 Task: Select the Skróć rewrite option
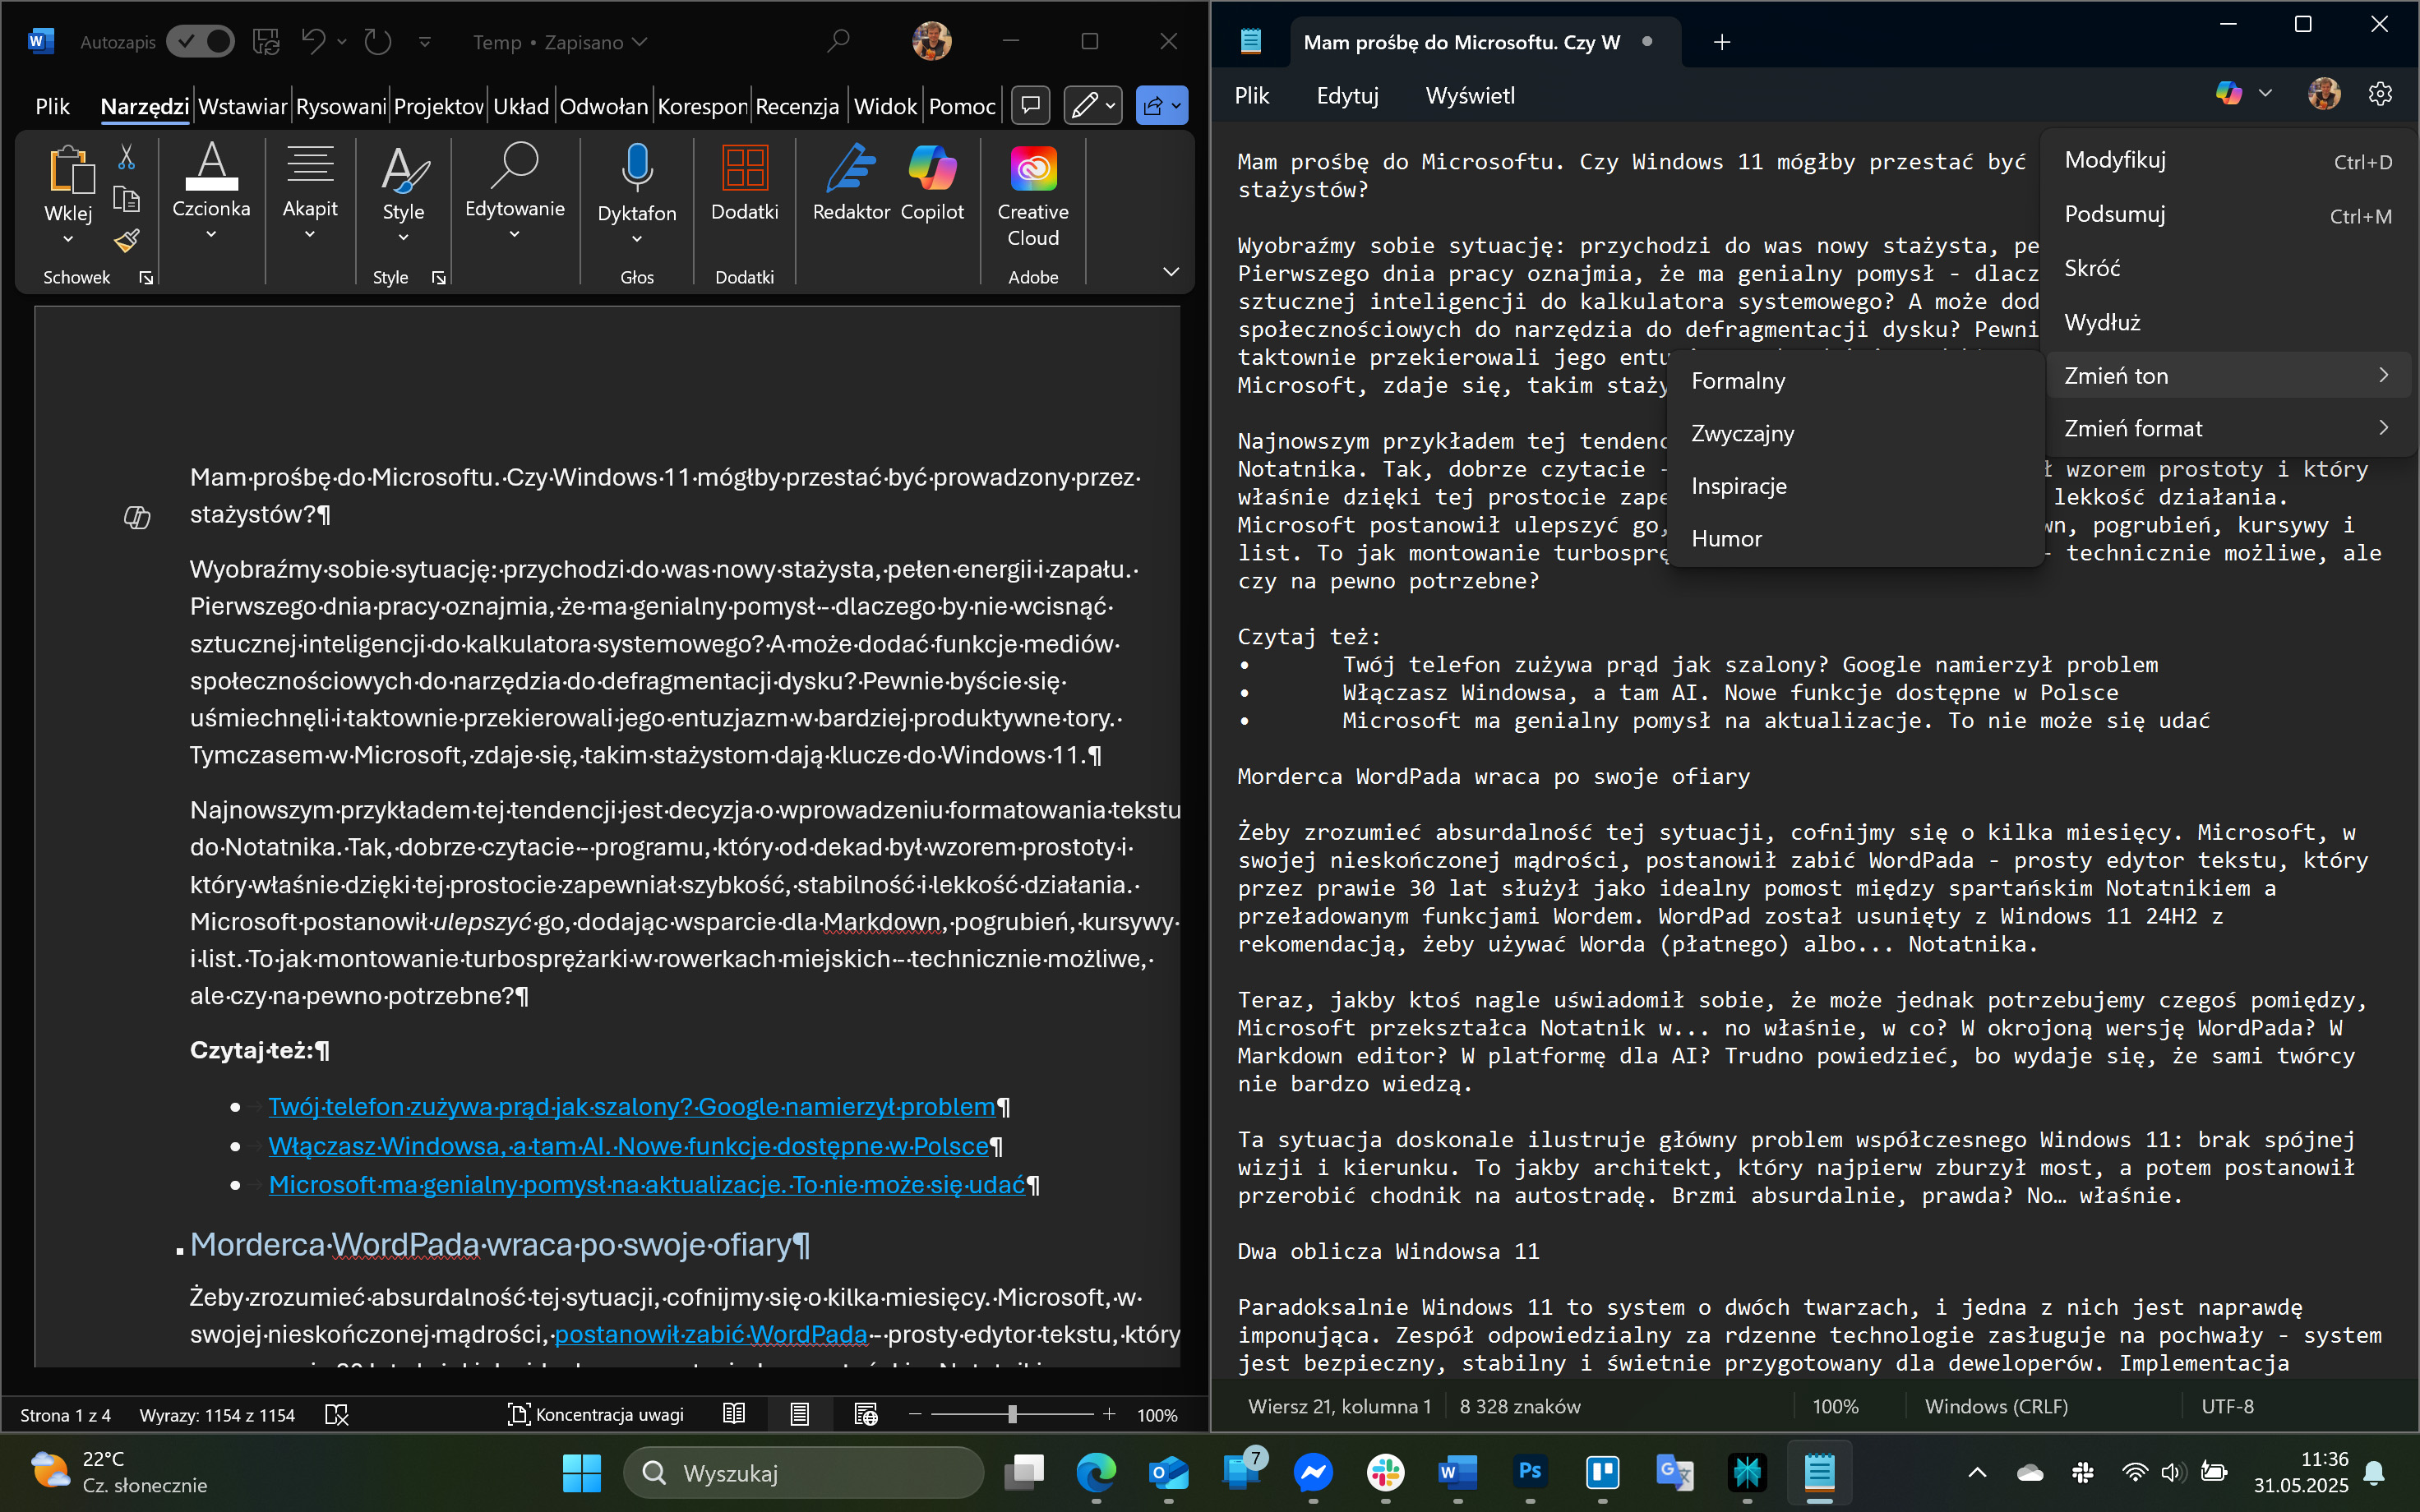(x=2228, y=269)
